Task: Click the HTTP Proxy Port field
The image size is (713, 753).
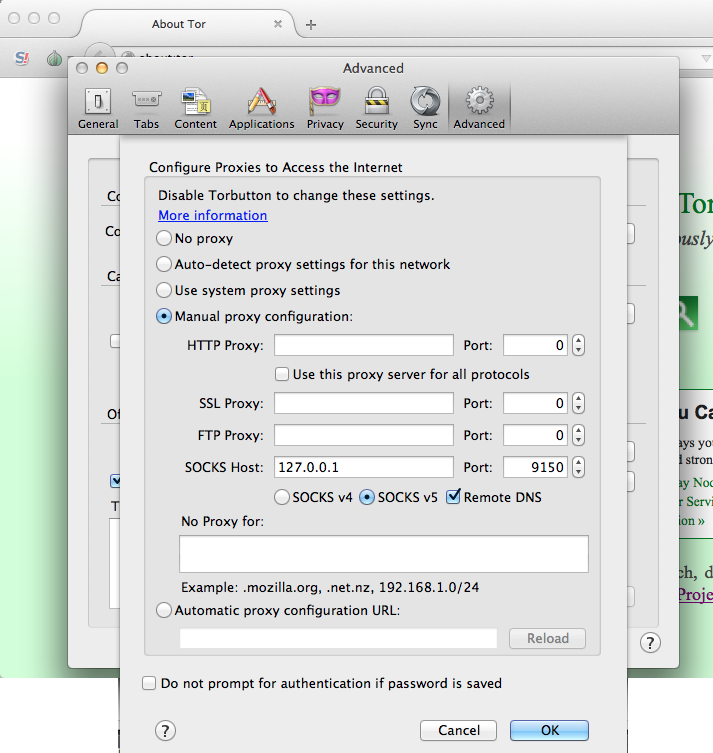Action: click(535, 345)
